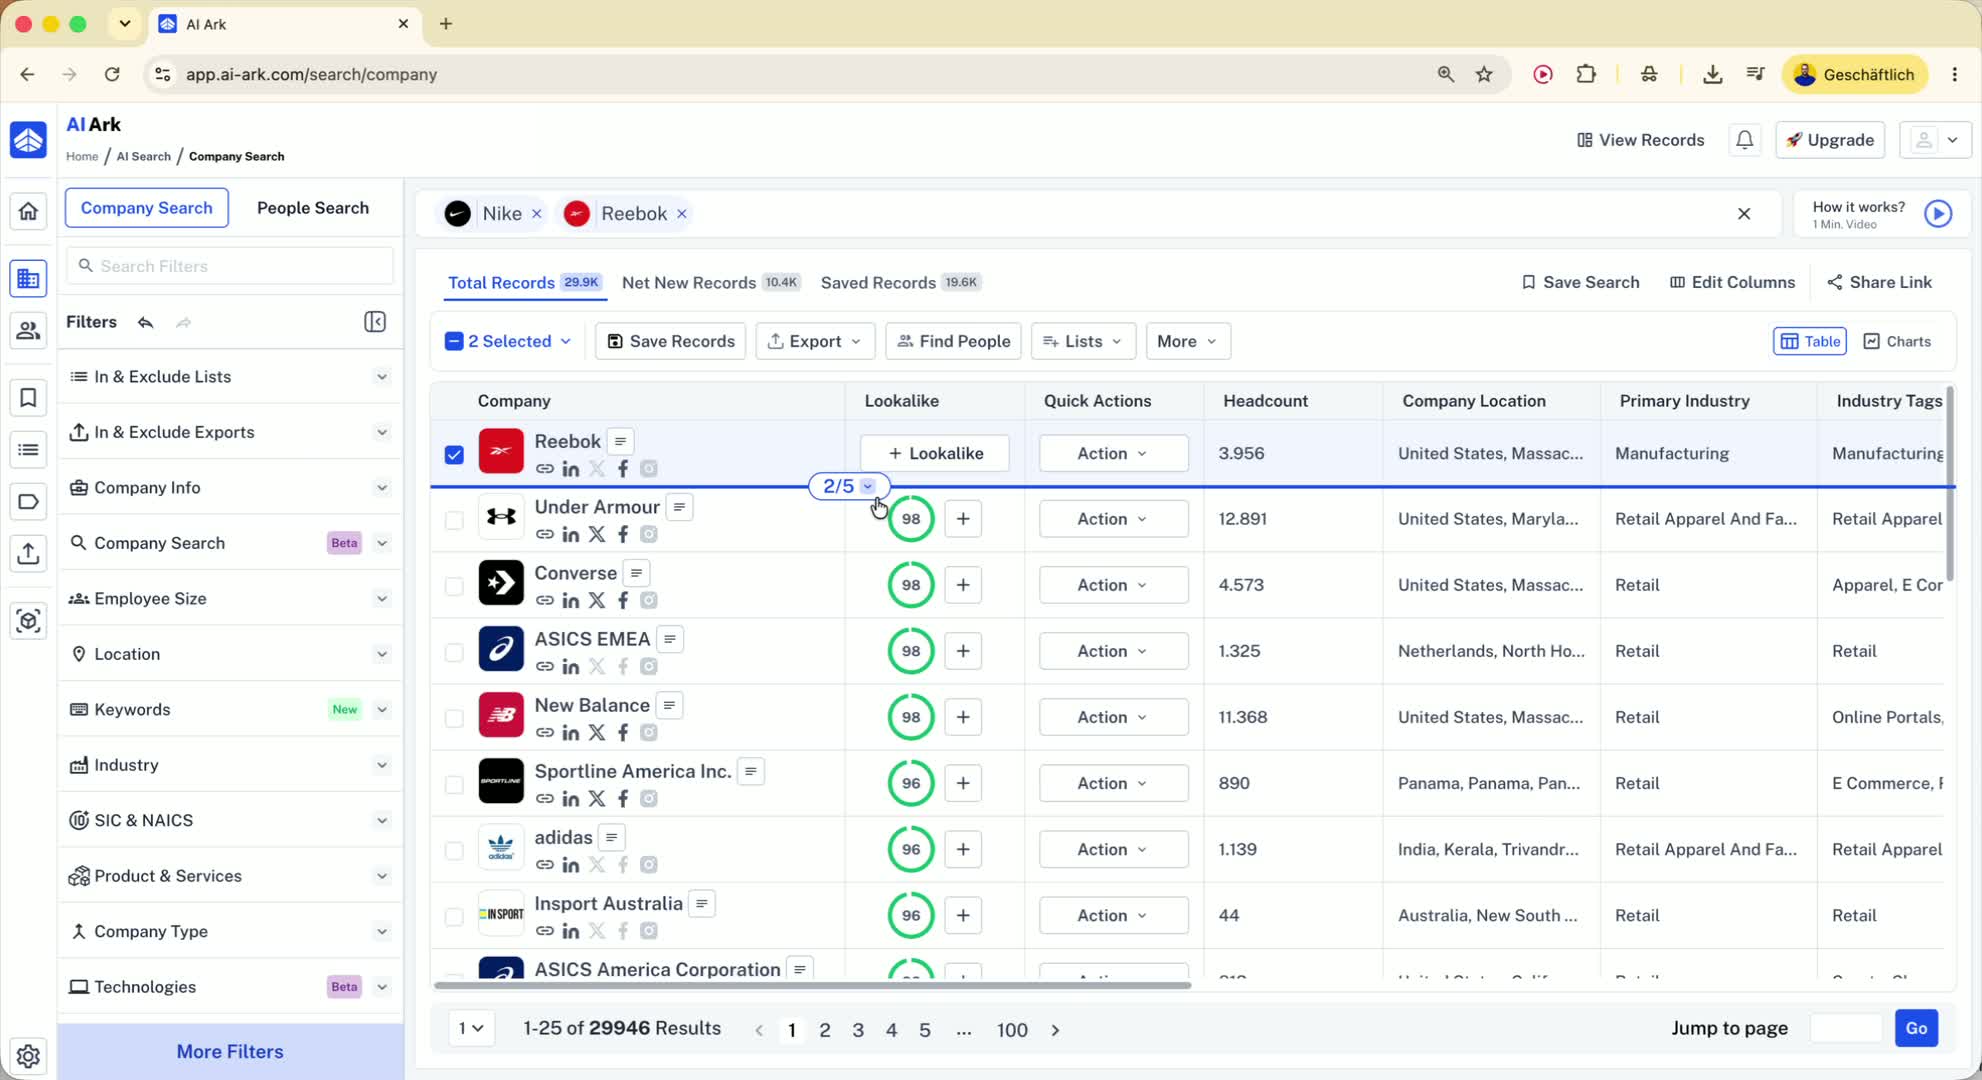
Task: Open the tag icon in left sidebar
Action: coord(28,501)
